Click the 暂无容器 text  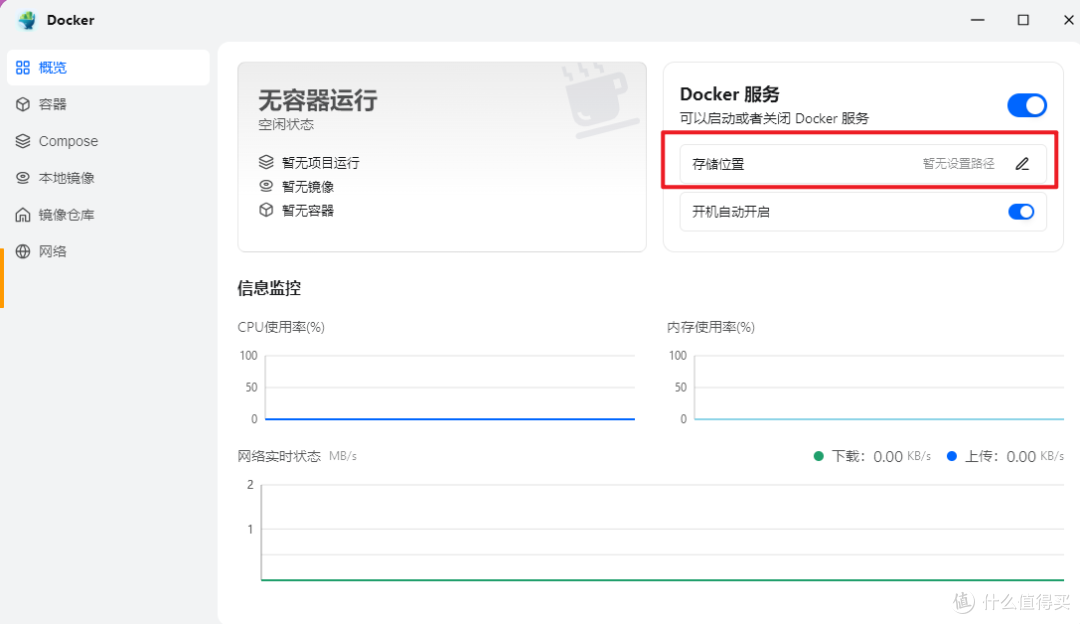308,211
